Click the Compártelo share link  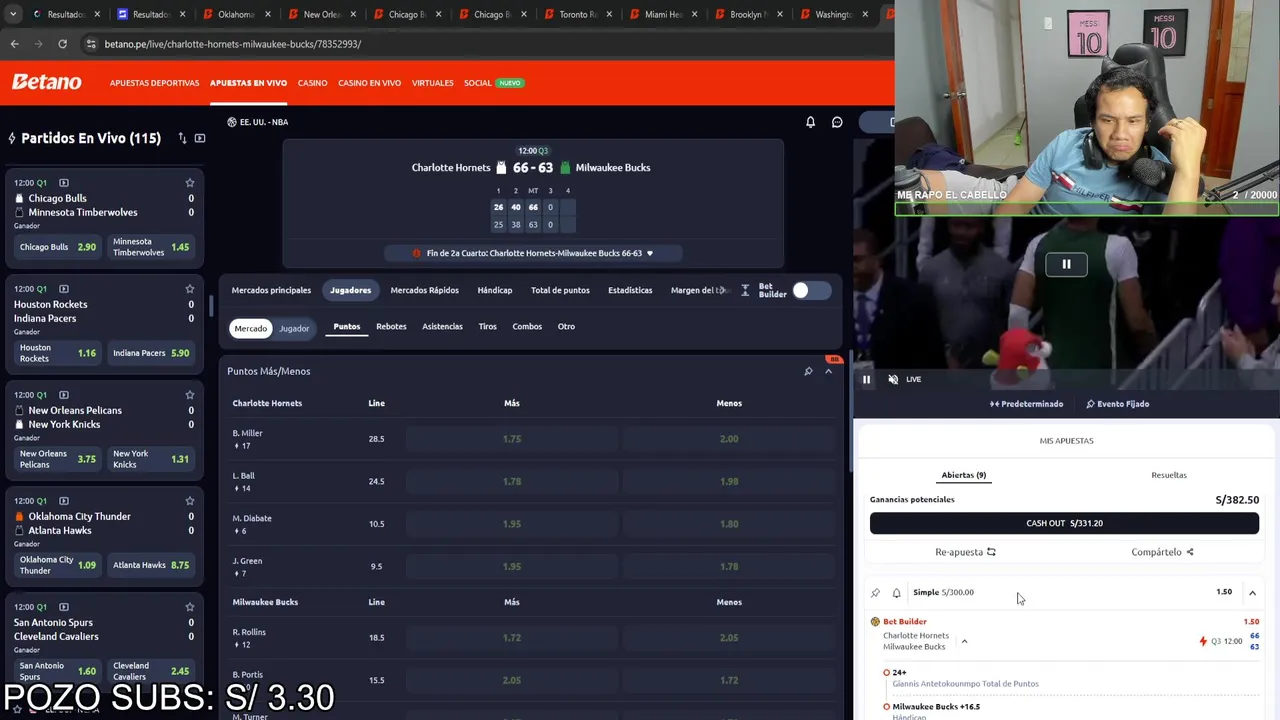(x=1162, y=552)
